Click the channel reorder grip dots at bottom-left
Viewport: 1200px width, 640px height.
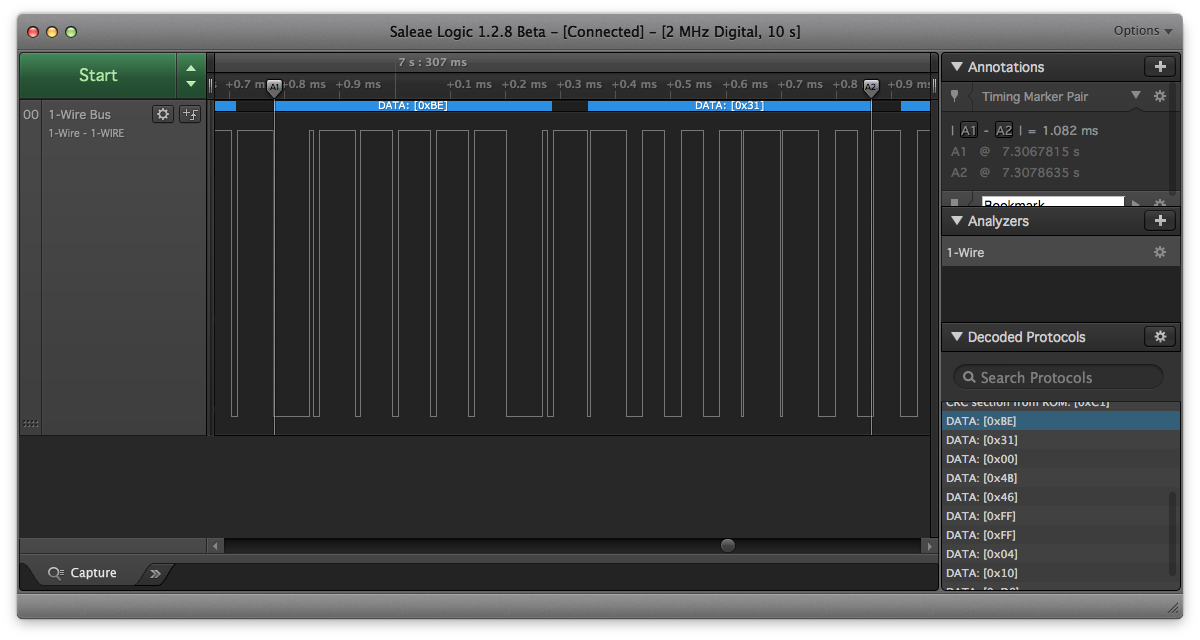pos(31,424)
